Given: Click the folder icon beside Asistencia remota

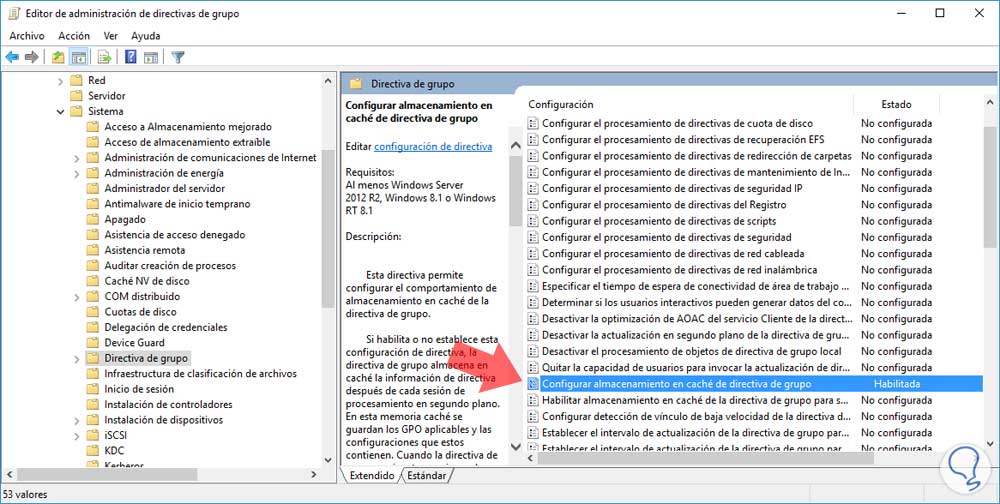Looking at the screenshot, I should click(x=93, y=250).
